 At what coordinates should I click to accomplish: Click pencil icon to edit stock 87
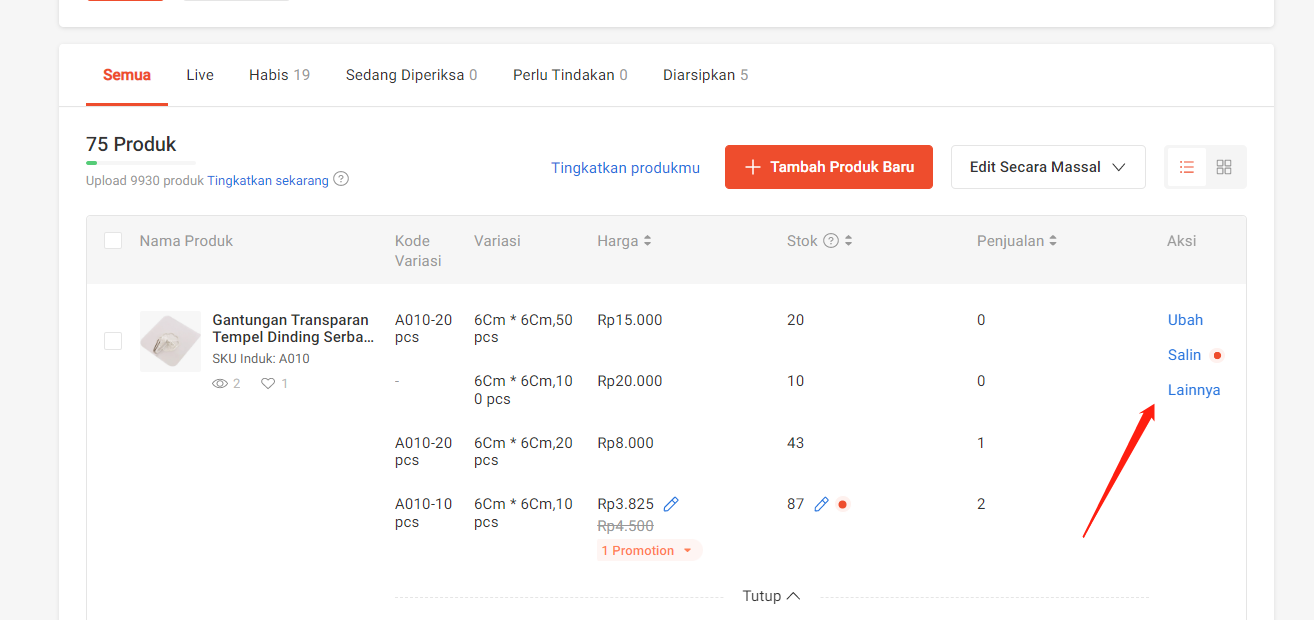tap(821, 504)
